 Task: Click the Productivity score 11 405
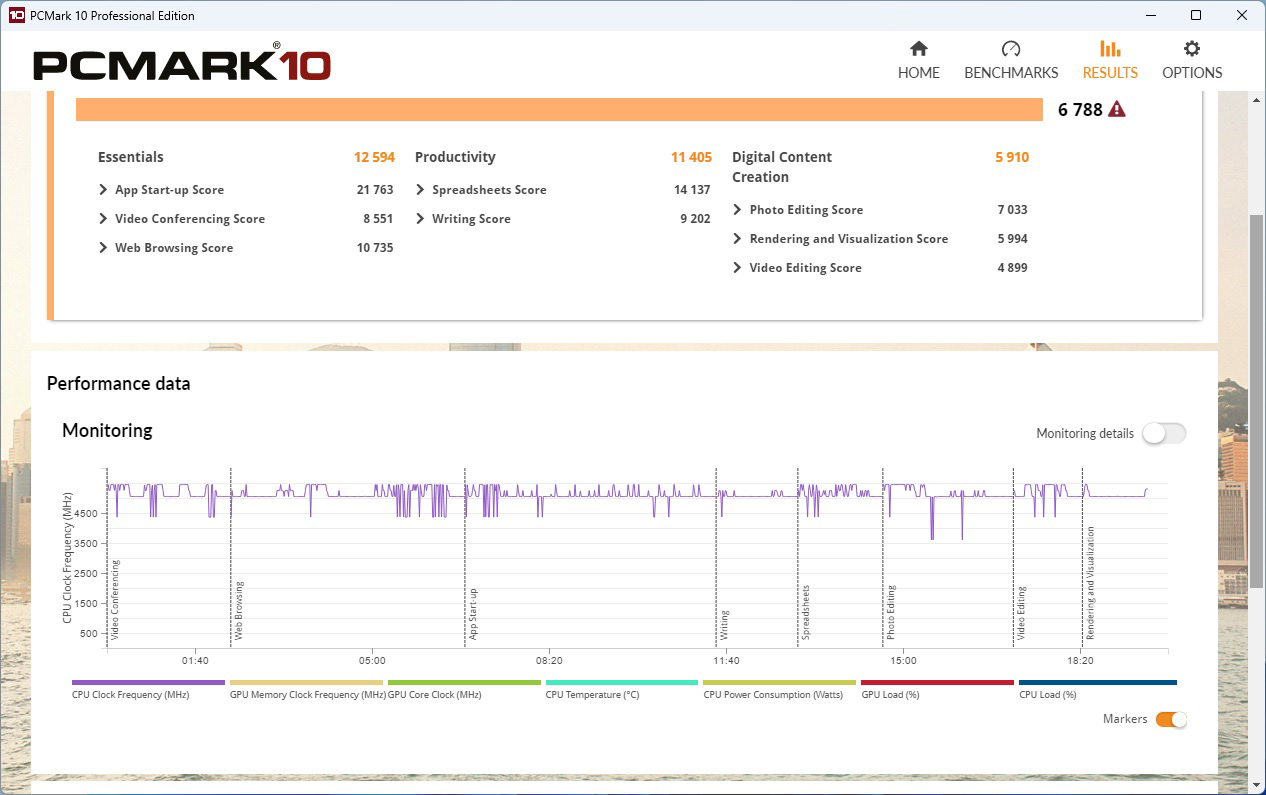click(x=692, y=157)
